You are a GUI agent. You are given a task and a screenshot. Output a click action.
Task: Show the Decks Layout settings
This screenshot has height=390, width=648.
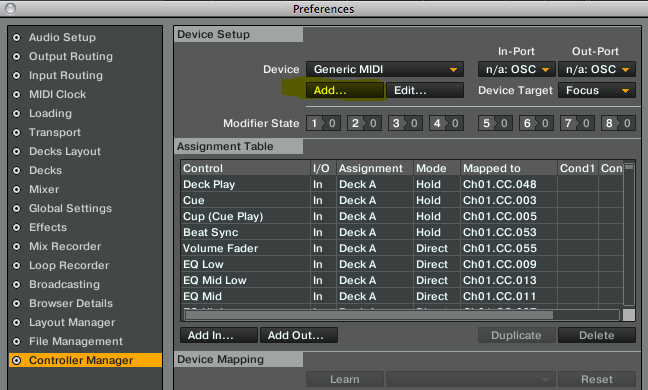coord(85,151)
